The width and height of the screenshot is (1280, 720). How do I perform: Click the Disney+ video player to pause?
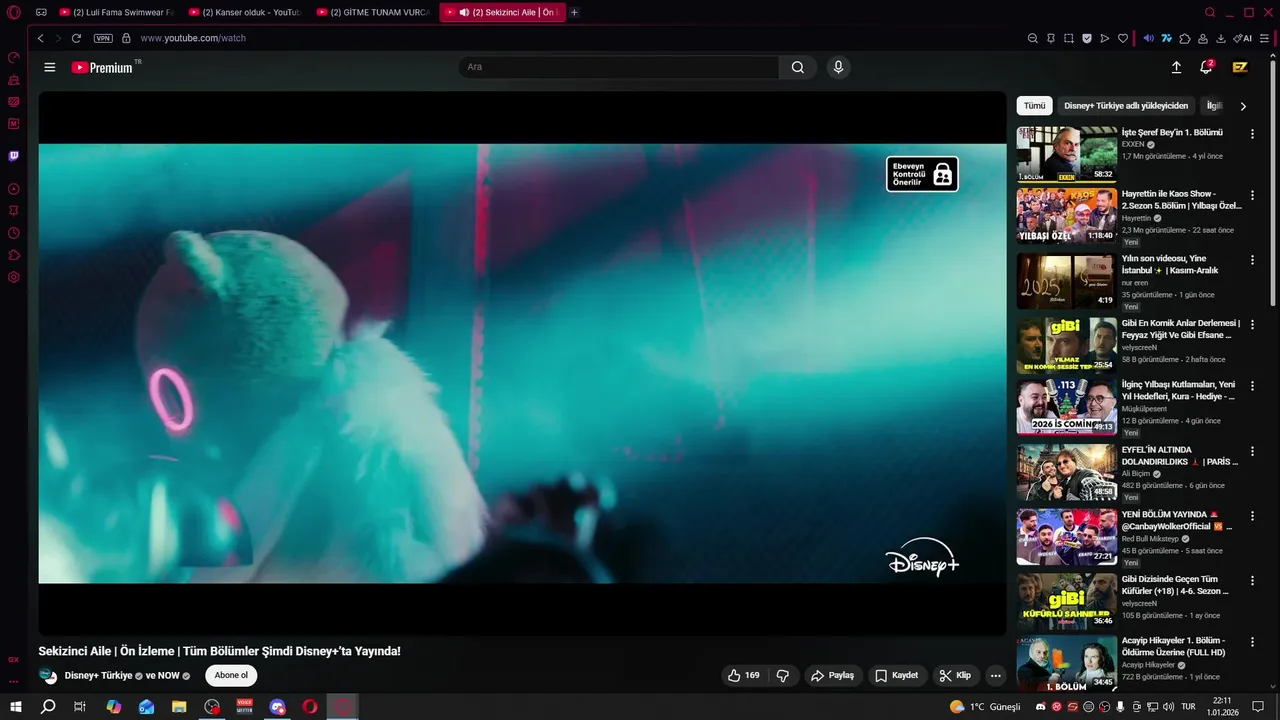[x=522, y=363]
